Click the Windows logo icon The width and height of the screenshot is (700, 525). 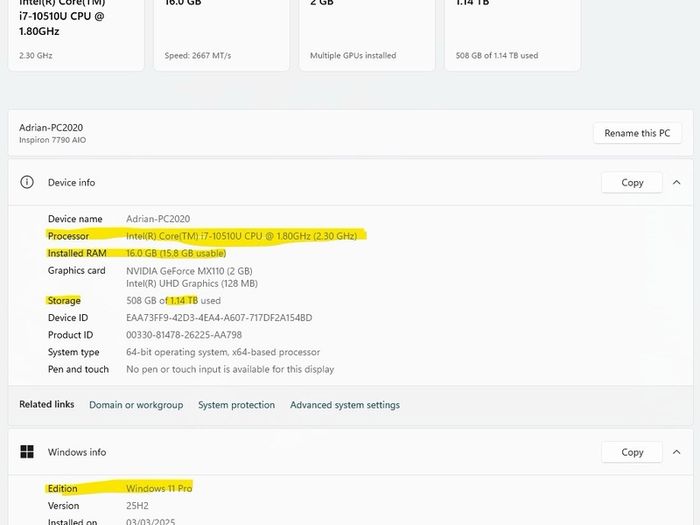pyautogui.click(x=27, y=452)
